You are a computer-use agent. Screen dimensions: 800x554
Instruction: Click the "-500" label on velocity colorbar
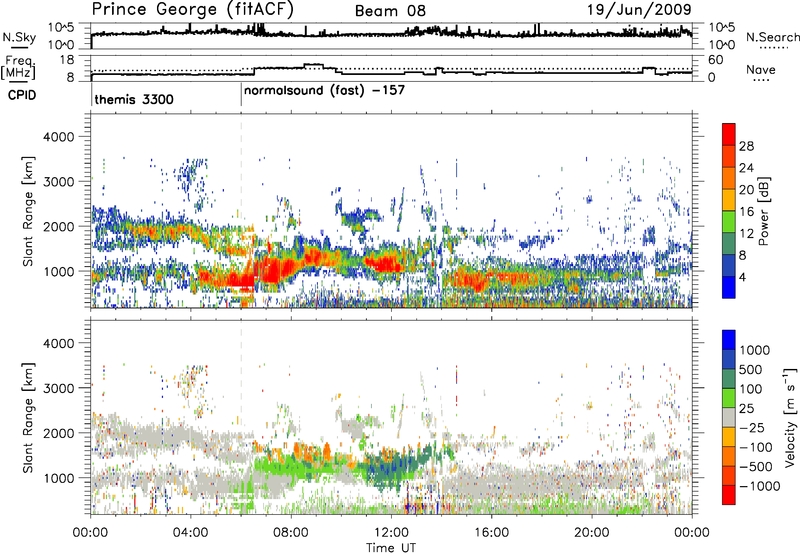click(x=756, y=467)
